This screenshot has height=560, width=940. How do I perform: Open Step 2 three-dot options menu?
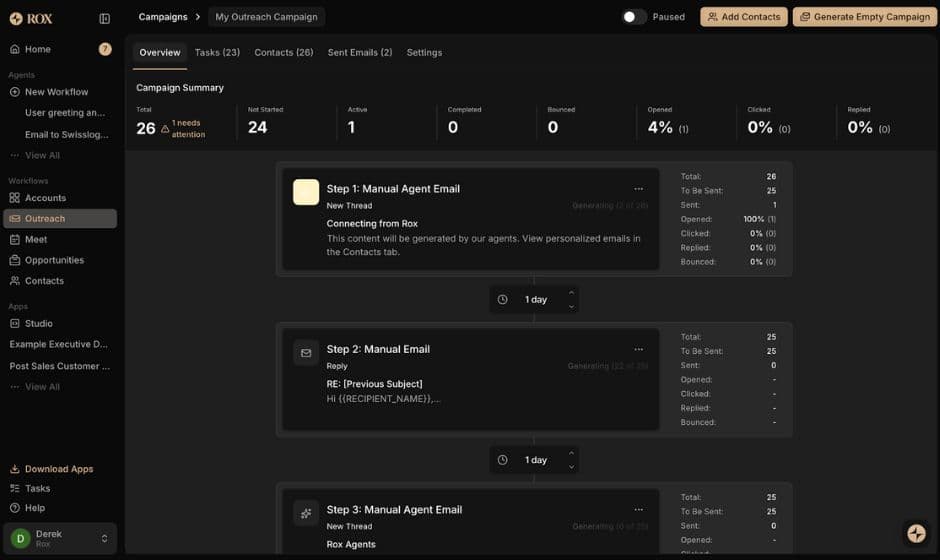638,349
